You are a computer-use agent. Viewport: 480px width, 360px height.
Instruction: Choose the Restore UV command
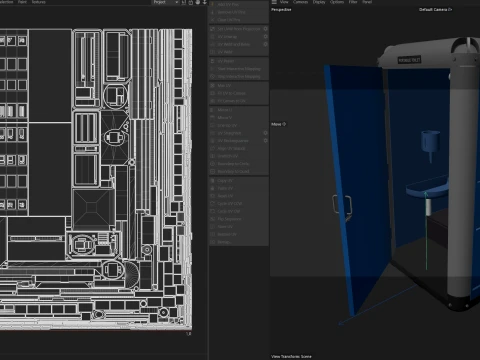coord(239,234)
